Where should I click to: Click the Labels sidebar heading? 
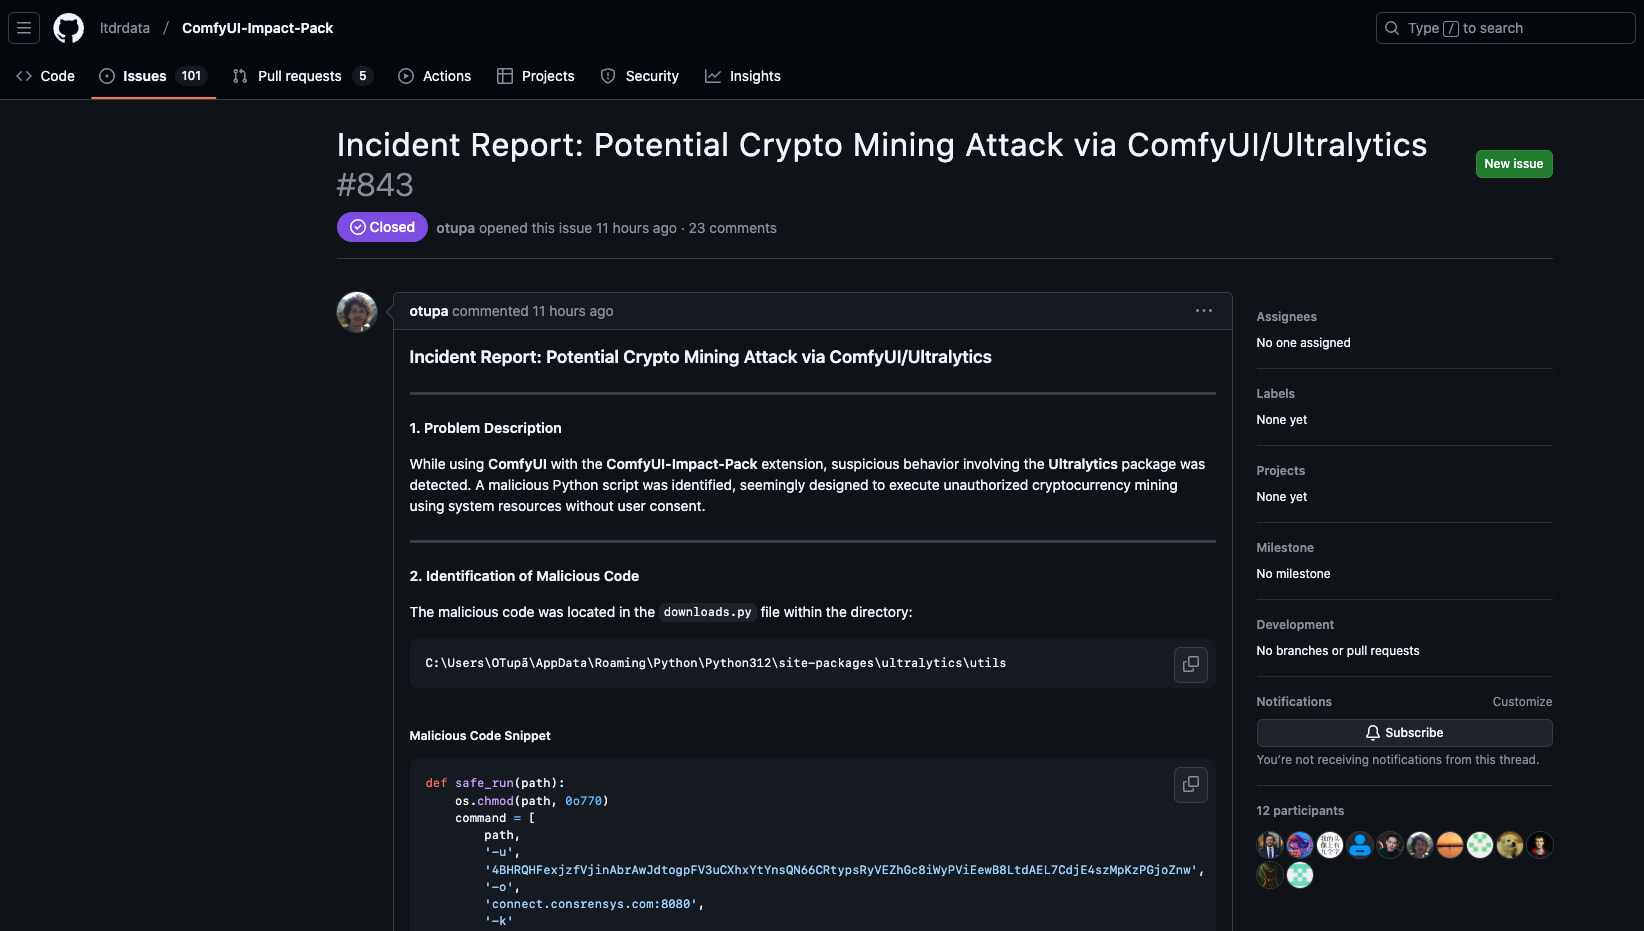(x=1276, y=394)
